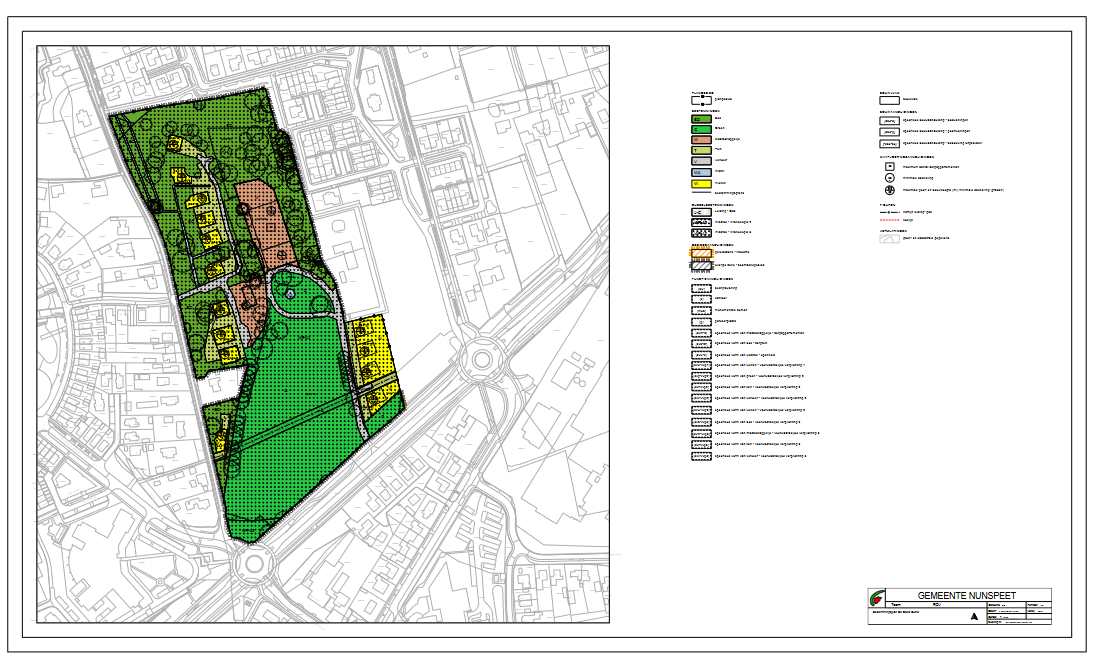Click the bright green 'G' legend swatch
1093x666 pixels.
coord(700,129)
